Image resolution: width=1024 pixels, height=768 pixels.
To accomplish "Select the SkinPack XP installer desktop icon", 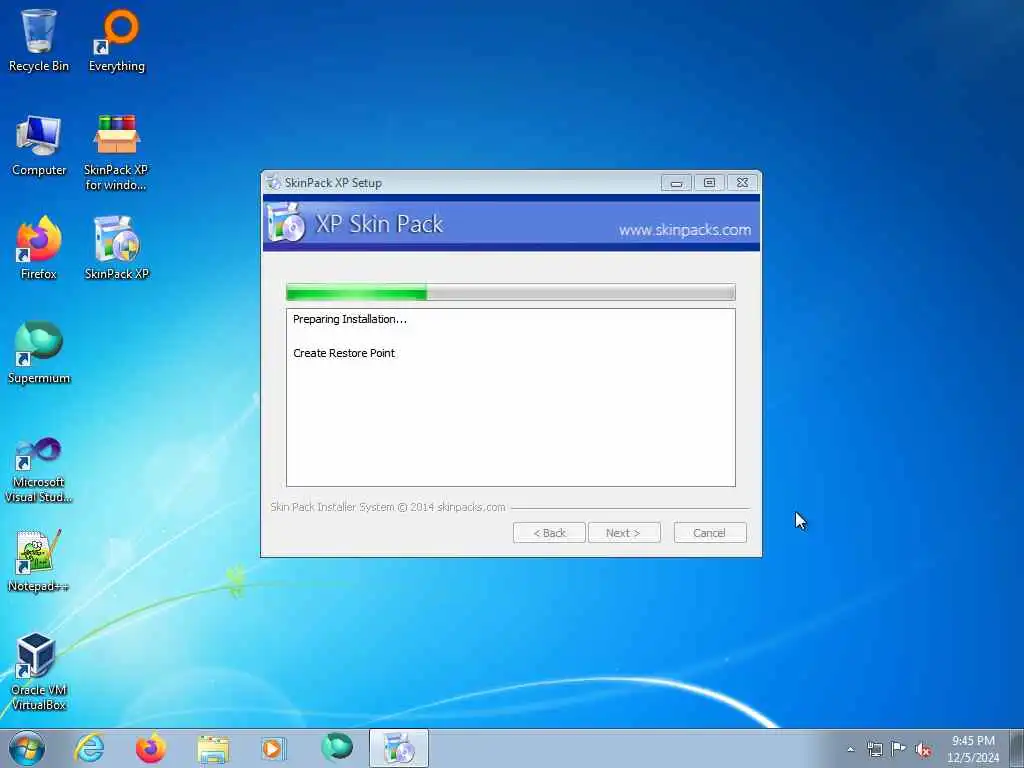I will [x=117, y=248].
